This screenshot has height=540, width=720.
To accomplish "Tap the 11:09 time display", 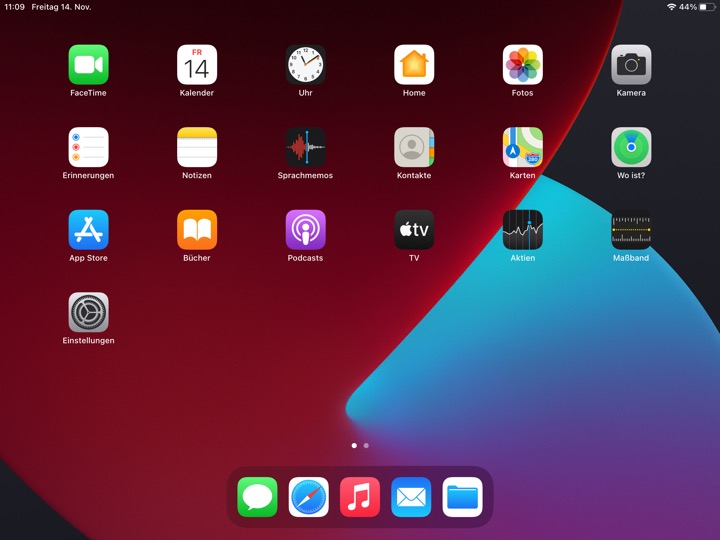I will point(14,7).
